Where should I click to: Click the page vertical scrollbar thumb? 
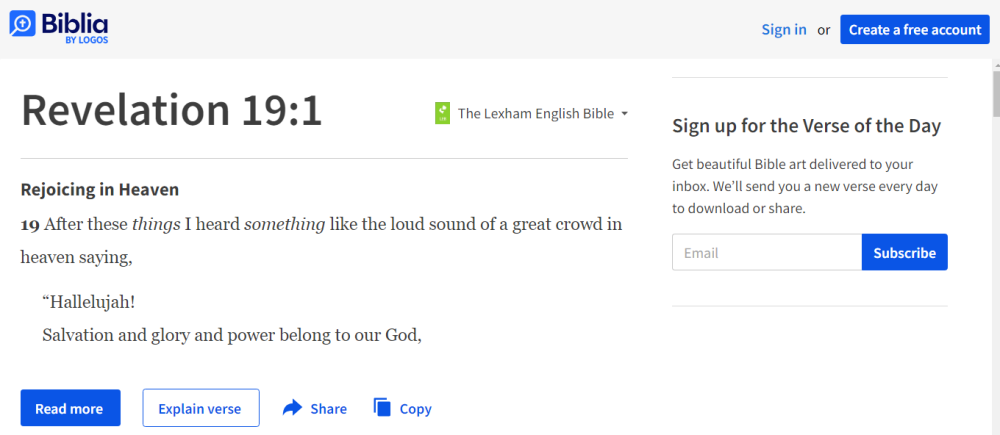click(x=996, y=94)
